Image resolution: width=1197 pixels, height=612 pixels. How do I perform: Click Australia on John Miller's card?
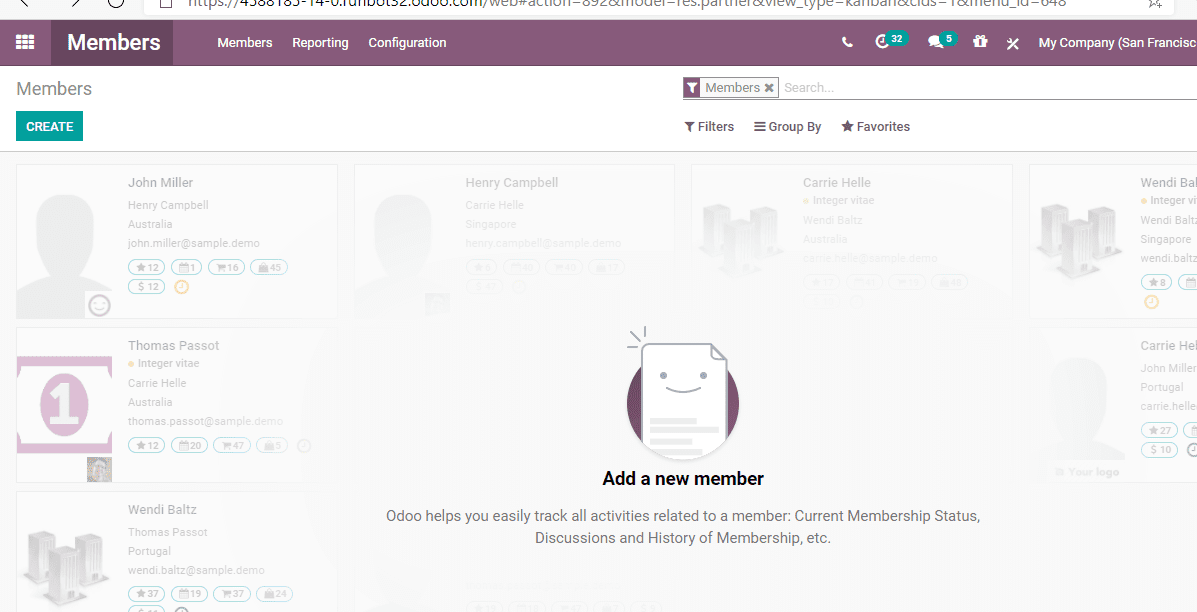click(150, 224)
